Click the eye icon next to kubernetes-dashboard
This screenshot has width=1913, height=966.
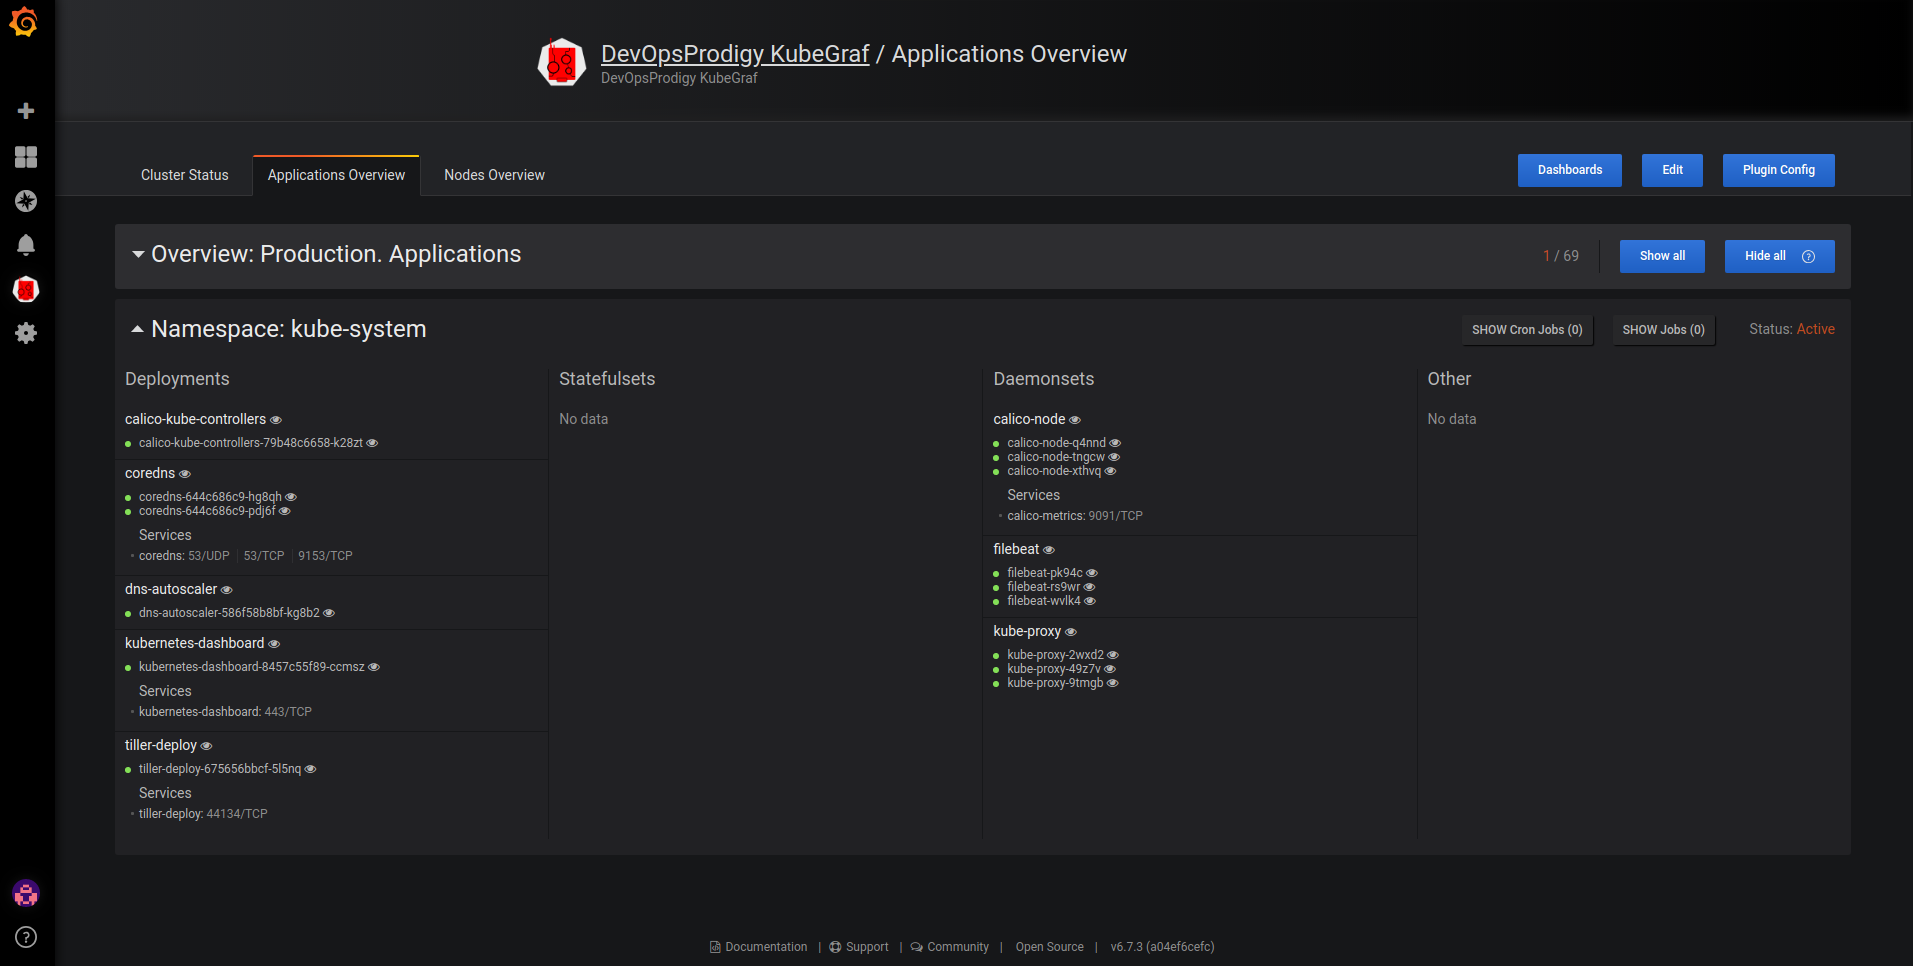tap(274, 644)
